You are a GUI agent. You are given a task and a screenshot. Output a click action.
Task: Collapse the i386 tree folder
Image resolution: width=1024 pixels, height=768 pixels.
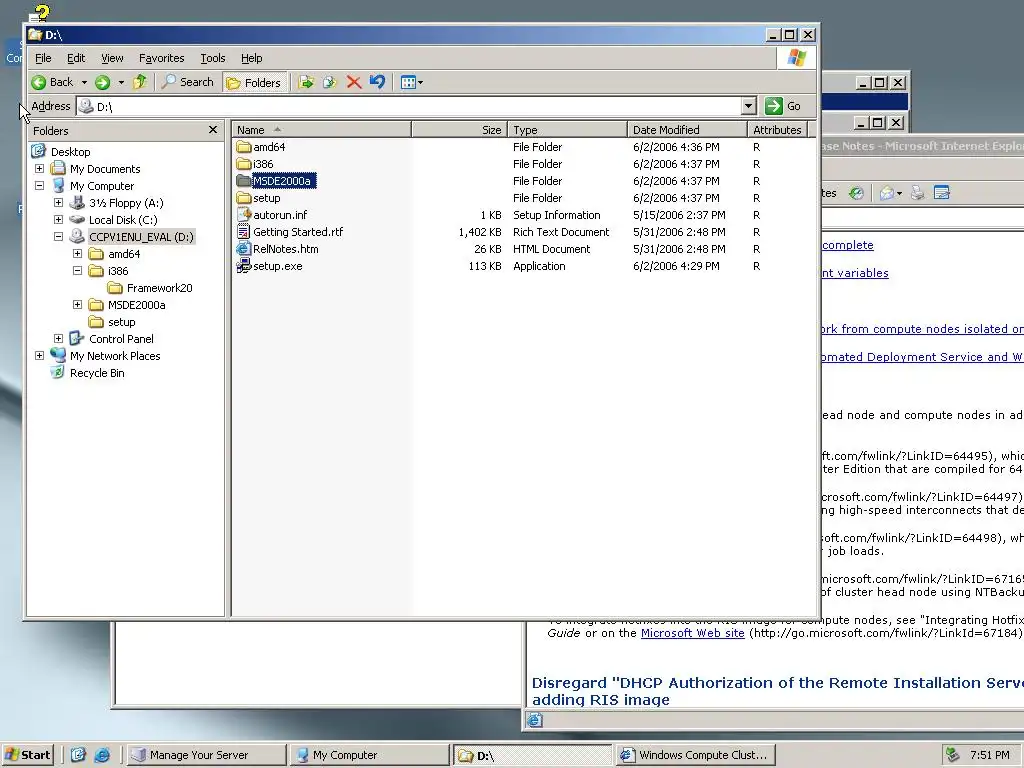(x=77, y=270)
